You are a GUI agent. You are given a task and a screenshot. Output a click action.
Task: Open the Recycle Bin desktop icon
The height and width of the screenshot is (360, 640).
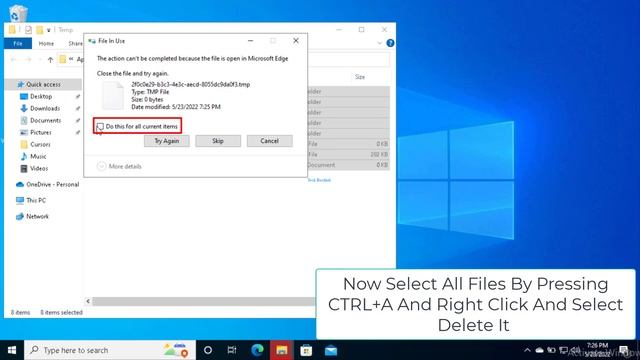(18, 12)
